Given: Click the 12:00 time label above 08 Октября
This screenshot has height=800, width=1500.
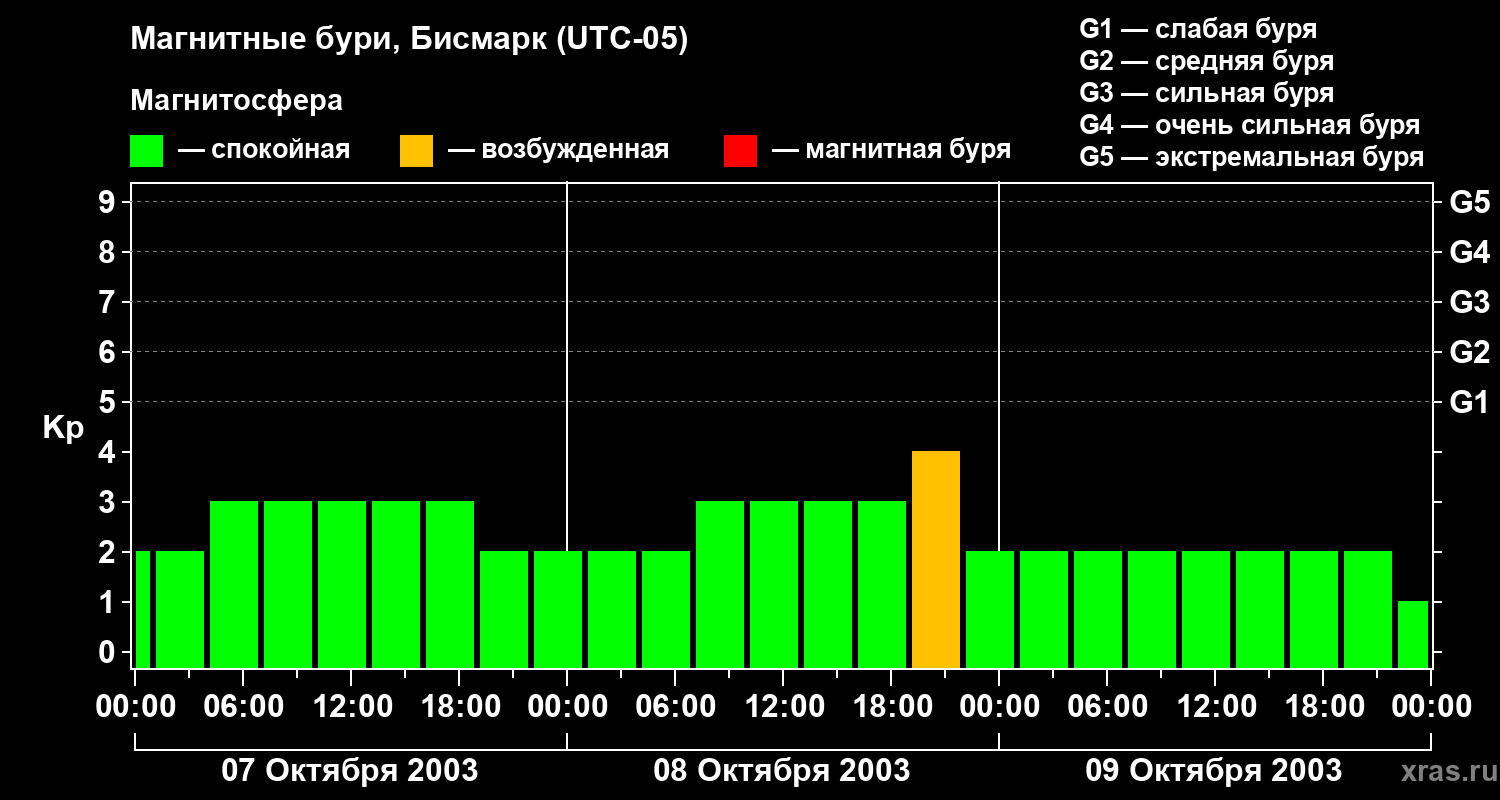Looking at the screenshot, I should [783, 707].
